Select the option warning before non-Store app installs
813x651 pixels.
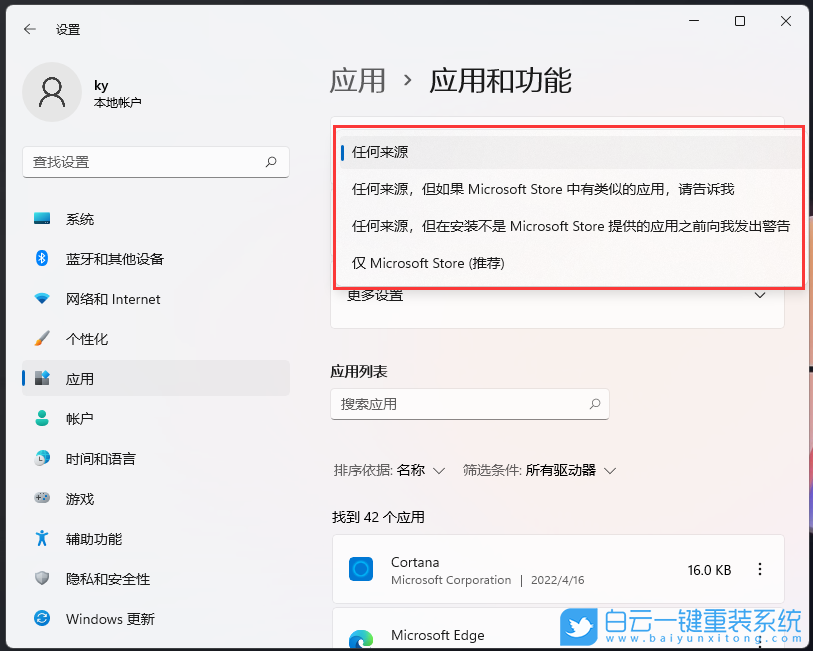coord(570,226)
